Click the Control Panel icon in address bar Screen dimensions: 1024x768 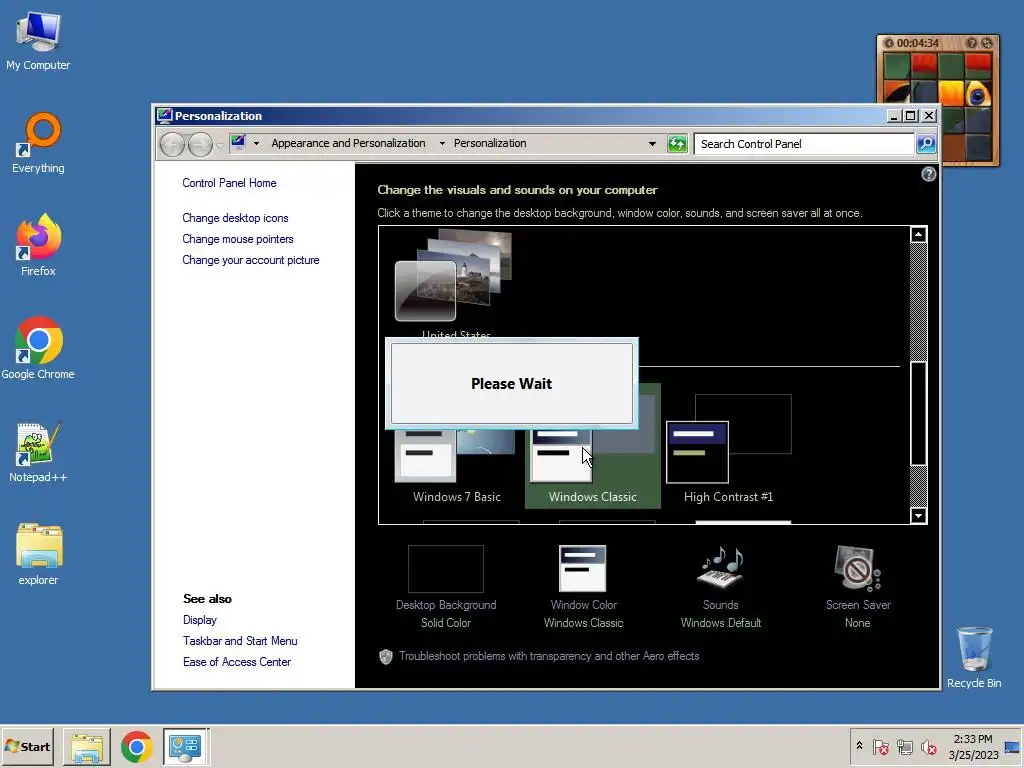tap(238, 142)
